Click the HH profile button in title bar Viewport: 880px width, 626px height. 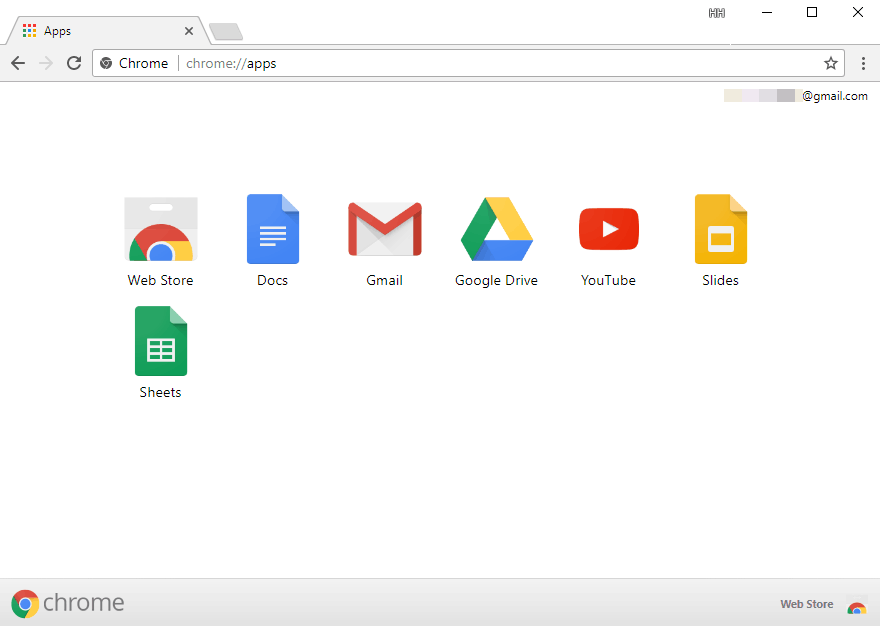717,13
